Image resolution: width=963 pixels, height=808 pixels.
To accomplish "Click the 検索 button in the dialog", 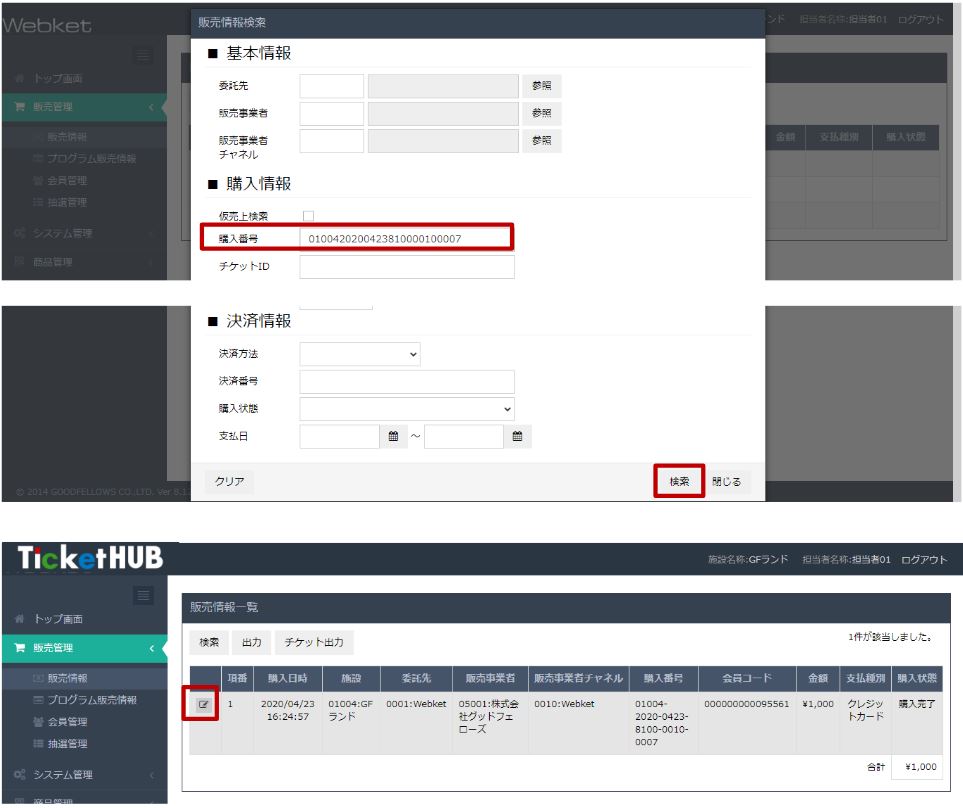I will pyautogui.click(x=679, y=481).
